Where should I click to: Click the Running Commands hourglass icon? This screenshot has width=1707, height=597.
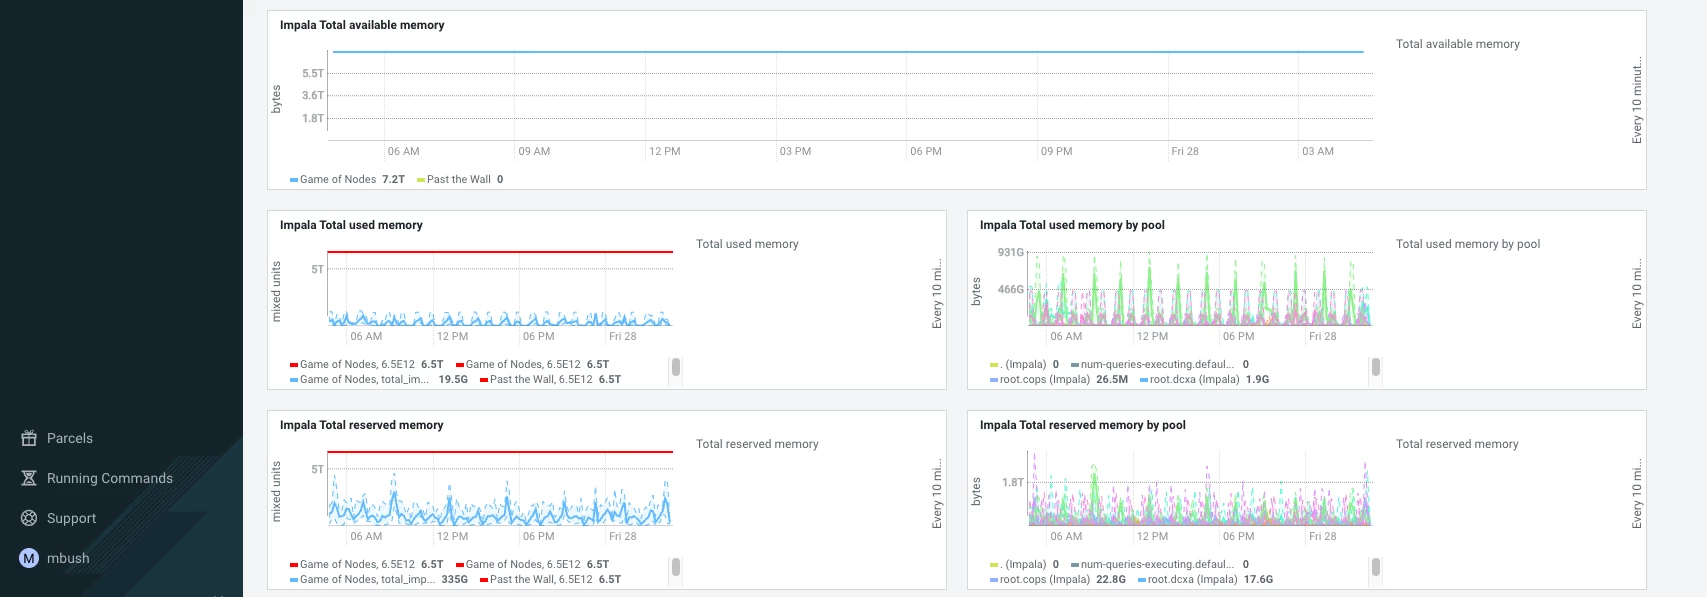click(x=29, y=478)
